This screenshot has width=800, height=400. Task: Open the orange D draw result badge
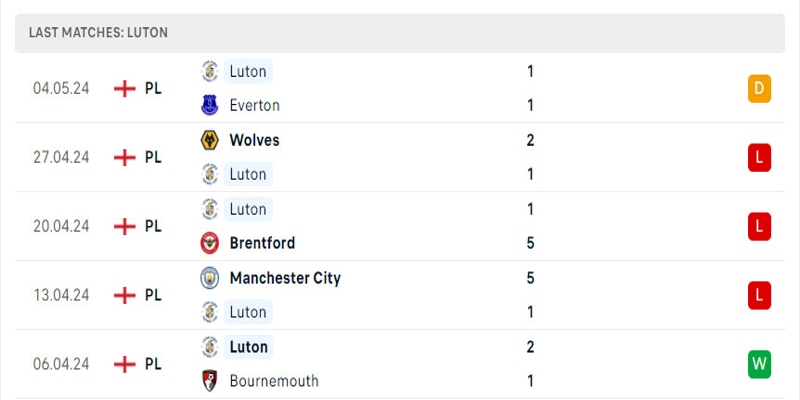click(759, 89)
